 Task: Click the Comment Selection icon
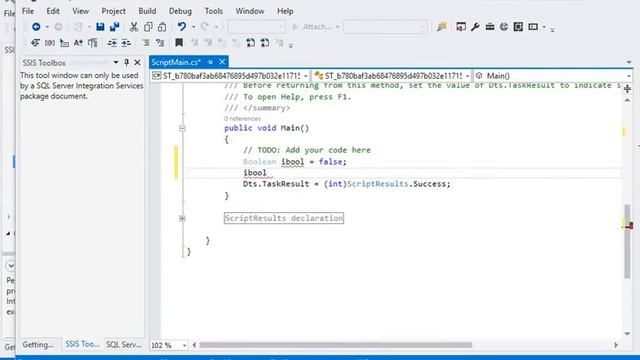(146, 42)
